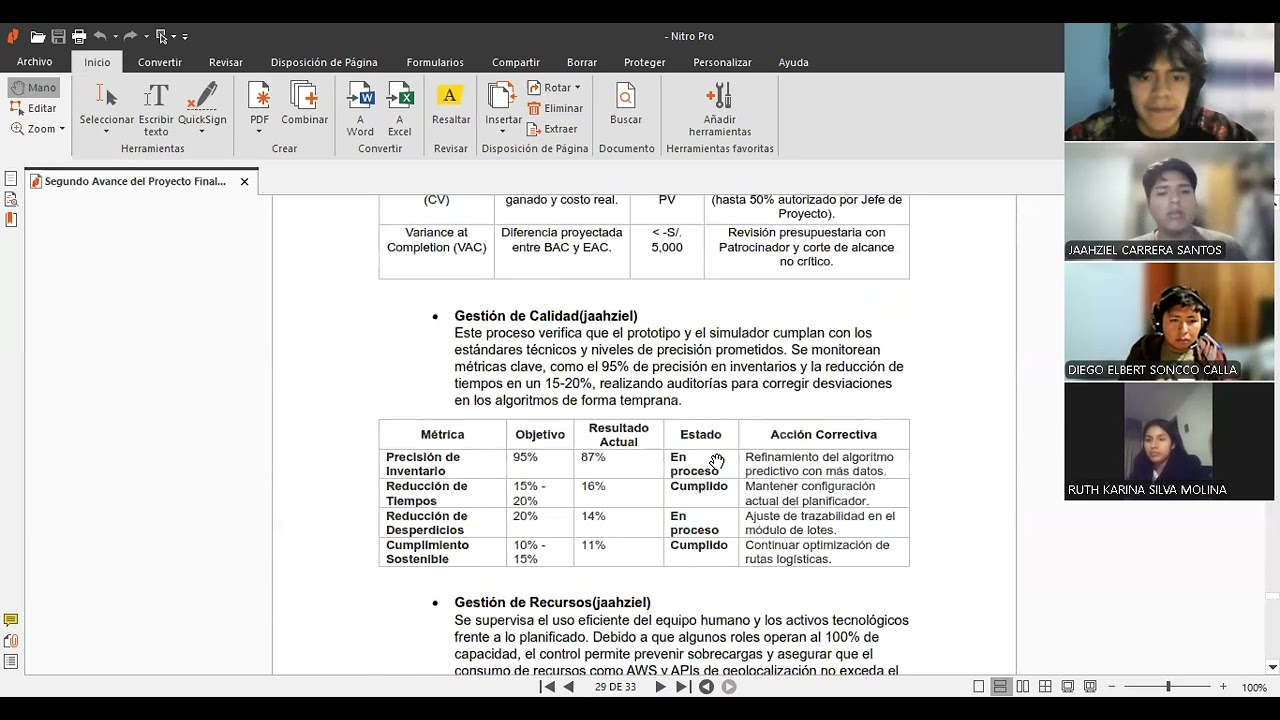The width and height of the screenshot is (1280, 720).
Task: Click the Buscar search icon
Action: point(626,96)
